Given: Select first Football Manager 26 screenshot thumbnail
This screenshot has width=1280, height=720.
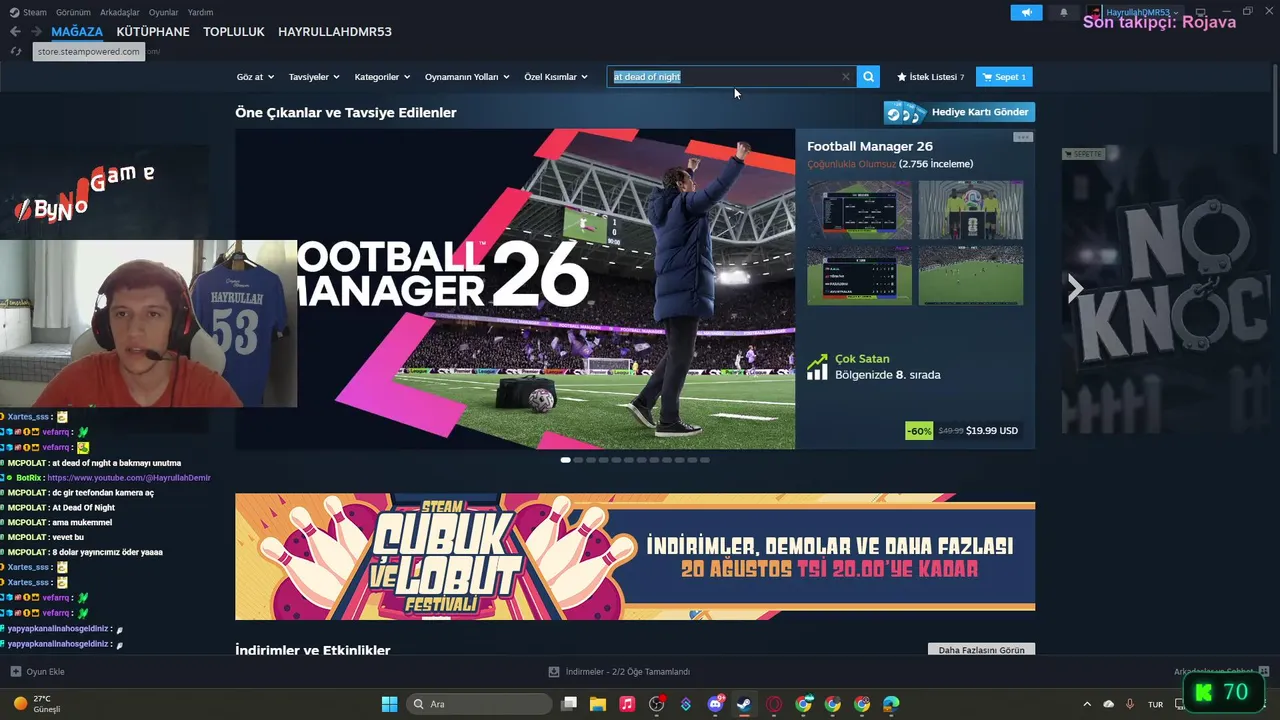Looking at the screenshot, I should click(x=859, y=210).
